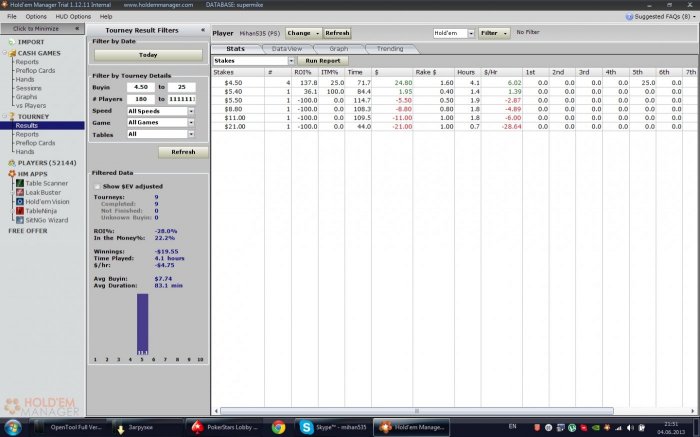Click the purple bar in the finish chart
The height and width of the screenshot is (437, 700).
142,324
